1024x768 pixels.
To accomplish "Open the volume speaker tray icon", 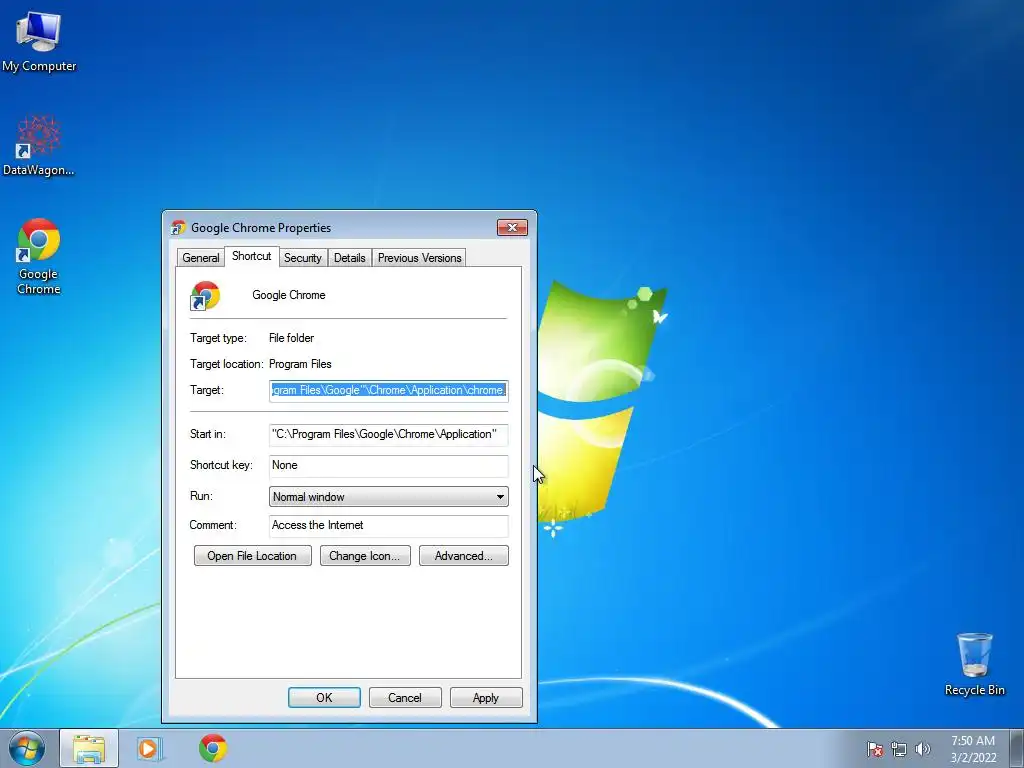I will pyautogui.click(x=922, y=749).
